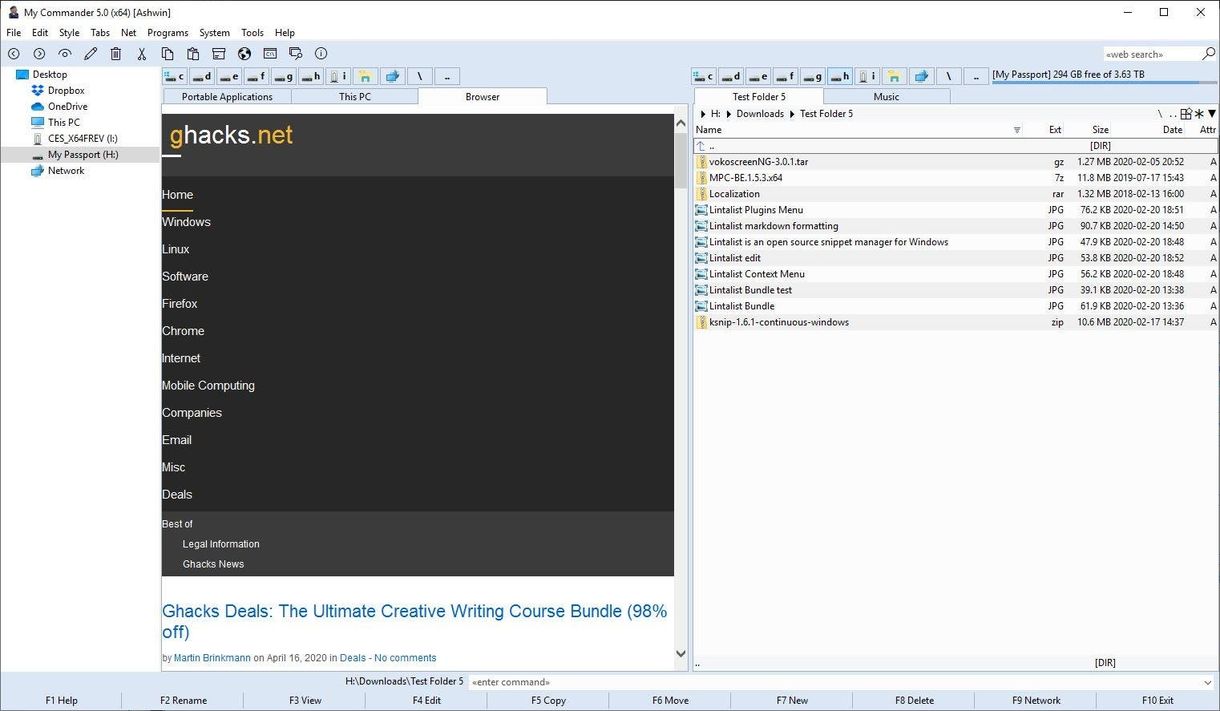Open the File menu
The height and width of the screenshot is (711, 1220).
(14, 33)
